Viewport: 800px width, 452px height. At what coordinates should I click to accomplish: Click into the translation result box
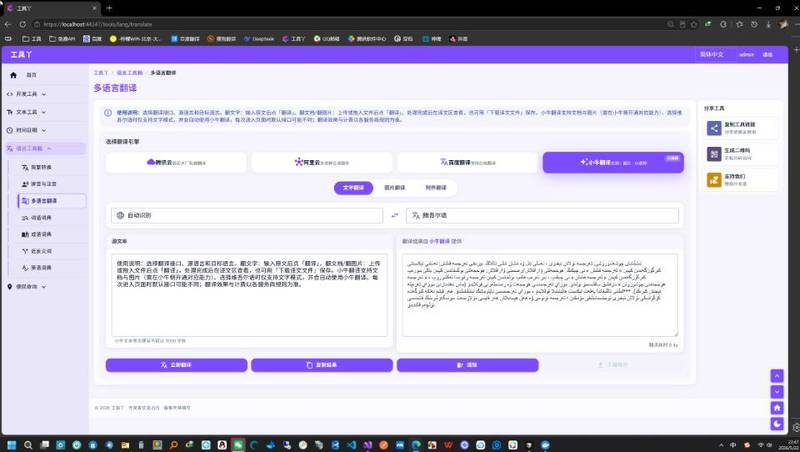click(540, 295)
